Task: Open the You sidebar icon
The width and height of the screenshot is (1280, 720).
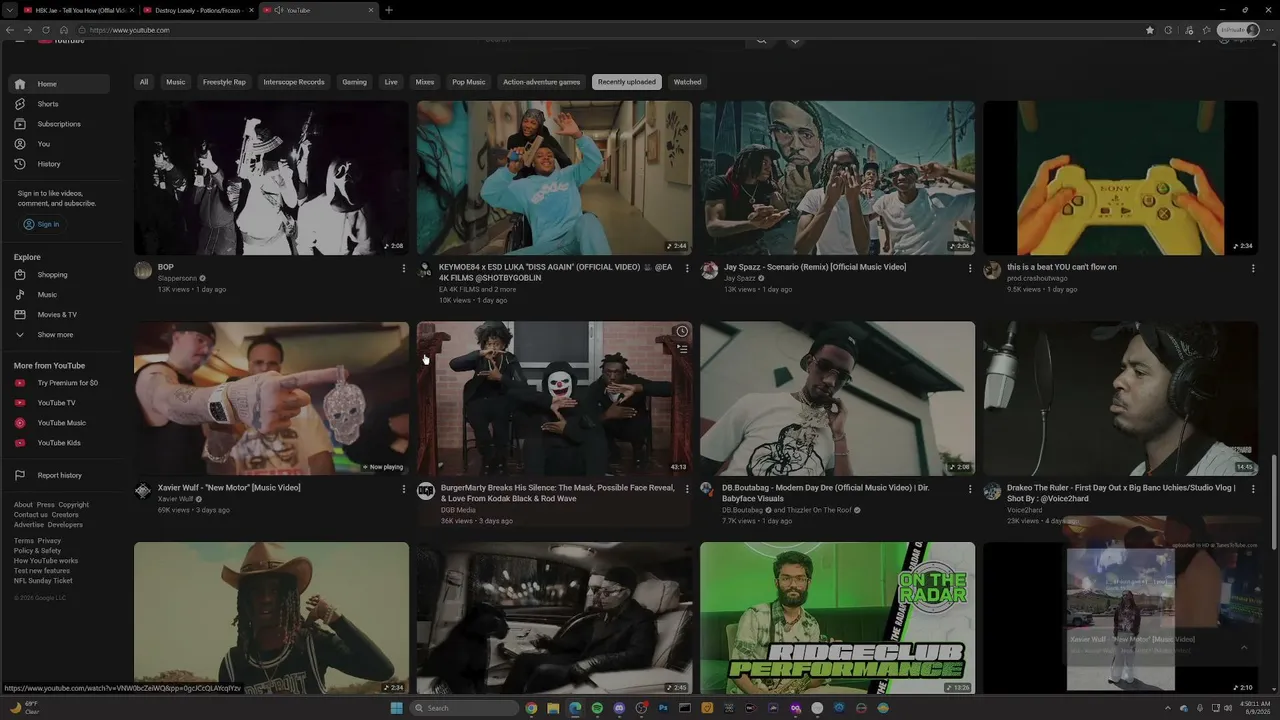Action: pyautogui.click(x=20, y=144)
